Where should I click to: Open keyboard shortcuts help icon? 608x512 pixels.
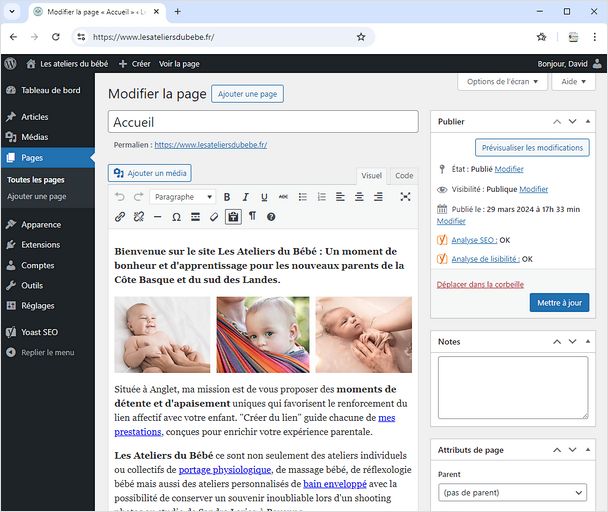(271, 217)
